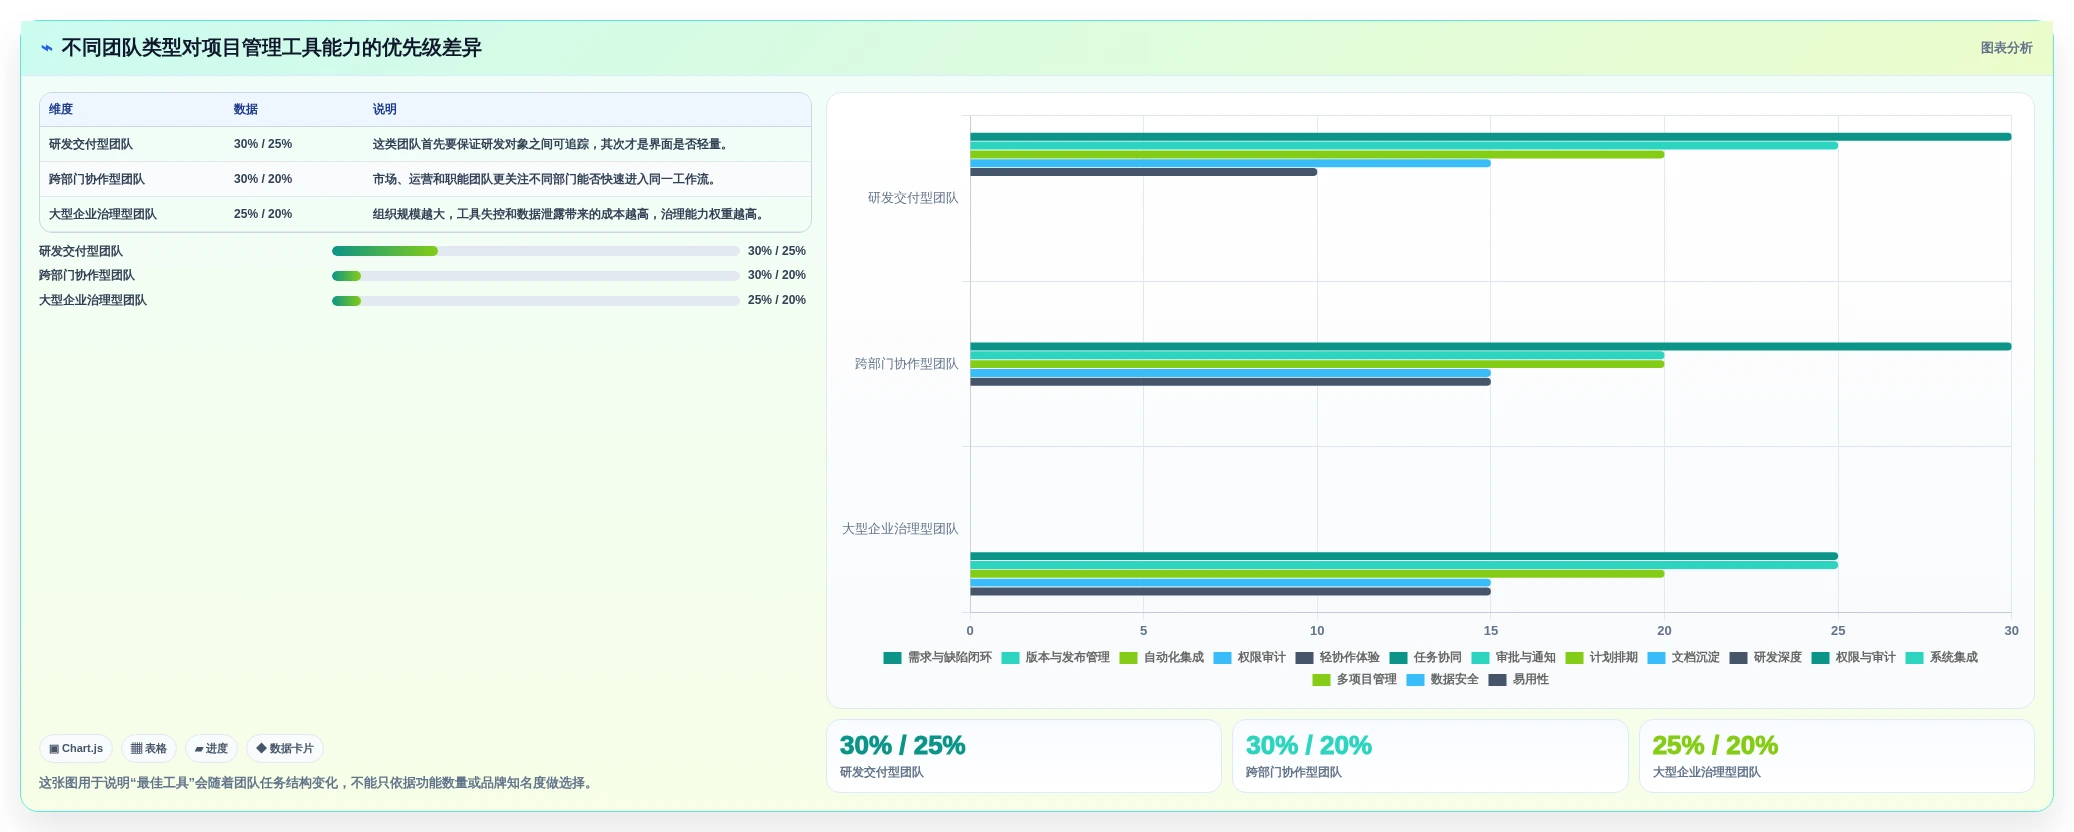The image size is (2074, 832).
Task: Click the 图表分析 label in the header
Action: point(2006,48)
